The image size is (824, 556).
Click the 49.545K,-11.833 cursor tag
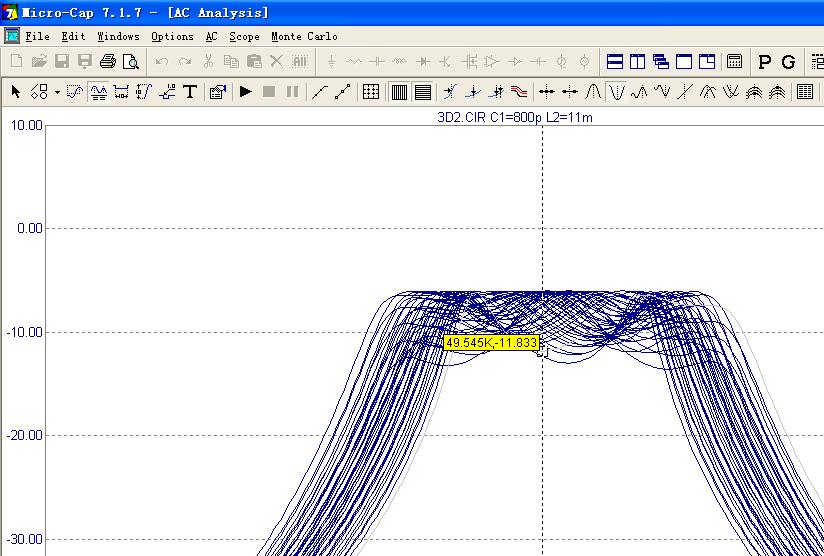492,343
